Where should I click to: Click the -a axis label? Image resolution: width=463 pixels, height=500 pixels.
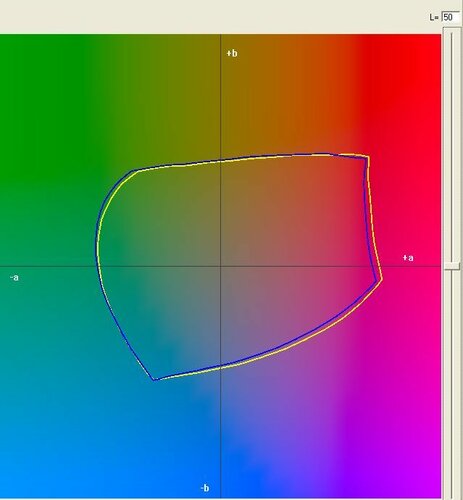pyautogui.click(x=14, y=277)
